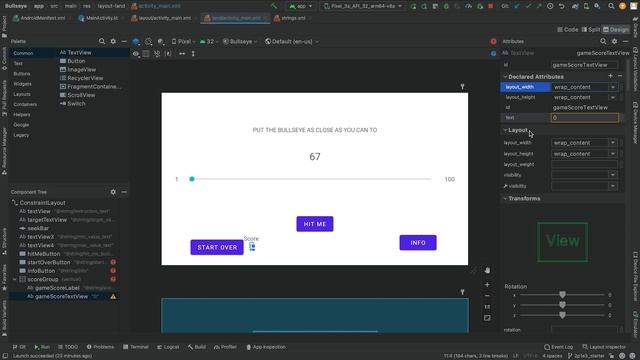Screen dimensions: 640x360
Task: Add a declared attribute with plus icon
Action: click(611, 76)
